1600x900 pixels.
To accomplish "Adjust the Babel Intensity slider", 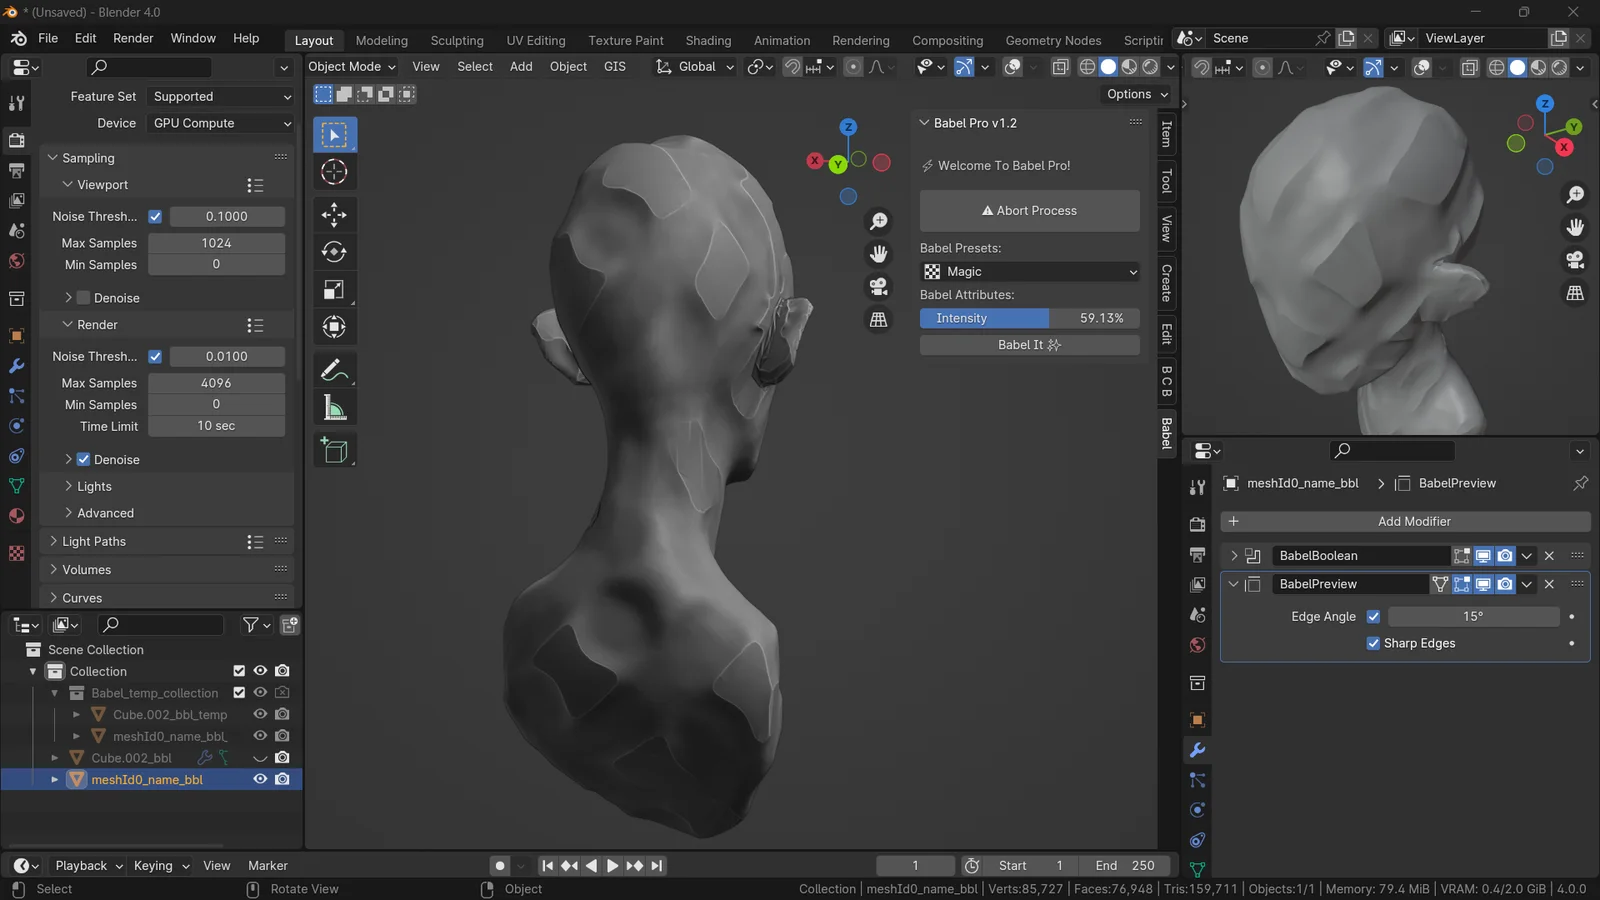I will tap(1029, 318).
